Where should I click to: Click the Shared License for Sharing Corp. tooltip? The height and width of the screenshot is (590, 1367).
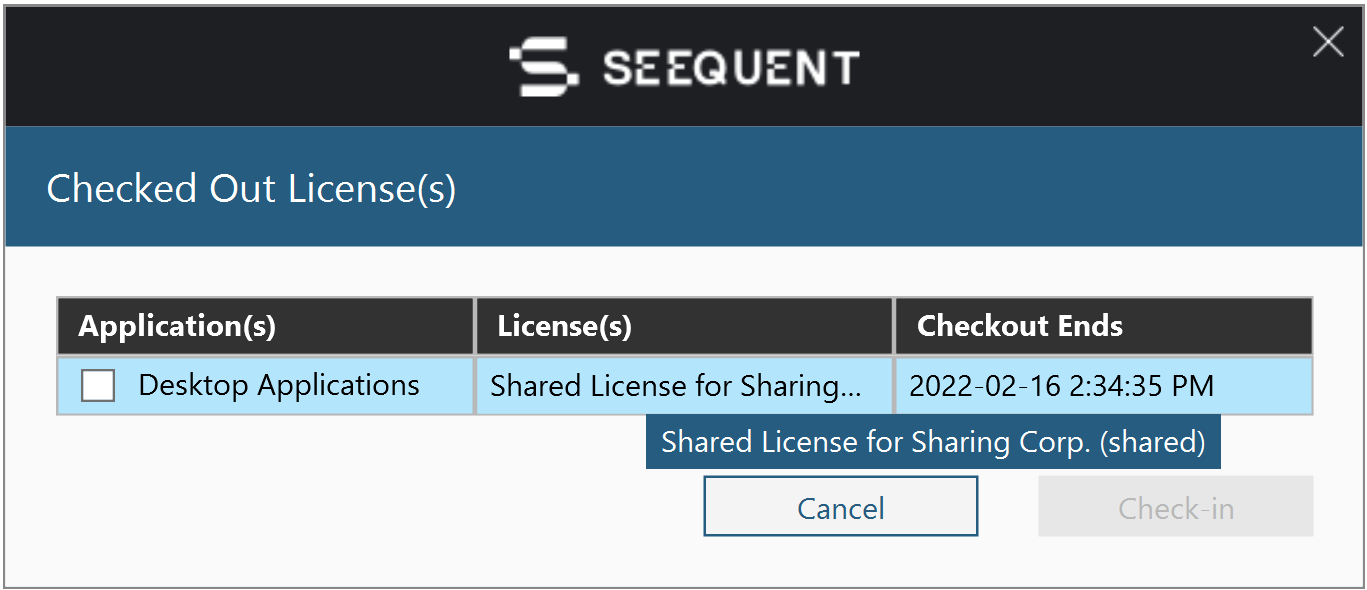pyautogui.click(x=933, y=442)
